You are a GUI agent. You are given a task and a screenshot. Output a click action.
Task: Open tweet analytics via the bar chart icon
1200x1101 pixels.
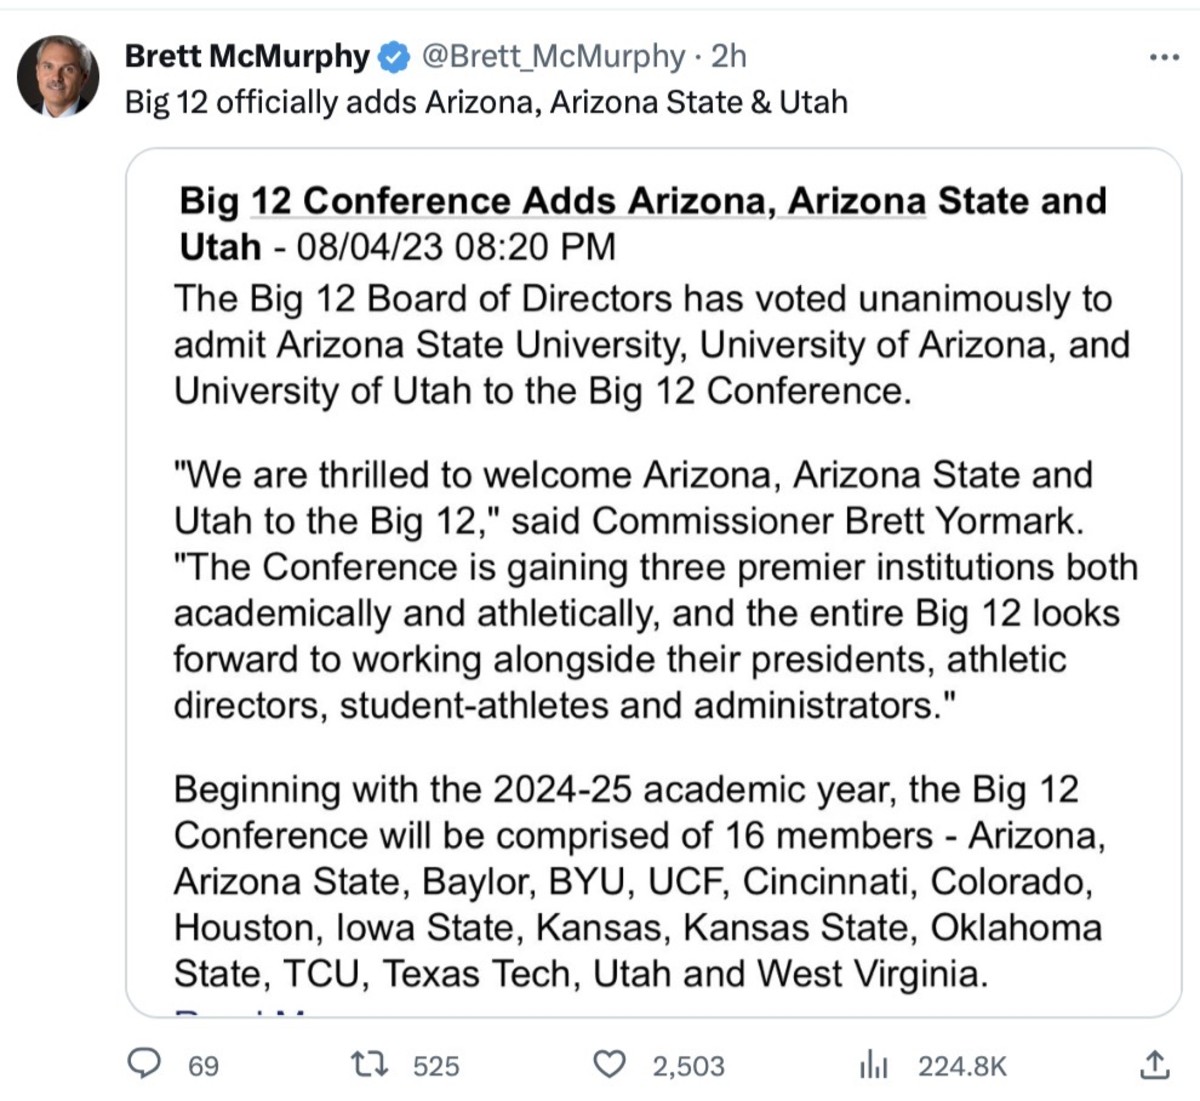coord(873,1066)
